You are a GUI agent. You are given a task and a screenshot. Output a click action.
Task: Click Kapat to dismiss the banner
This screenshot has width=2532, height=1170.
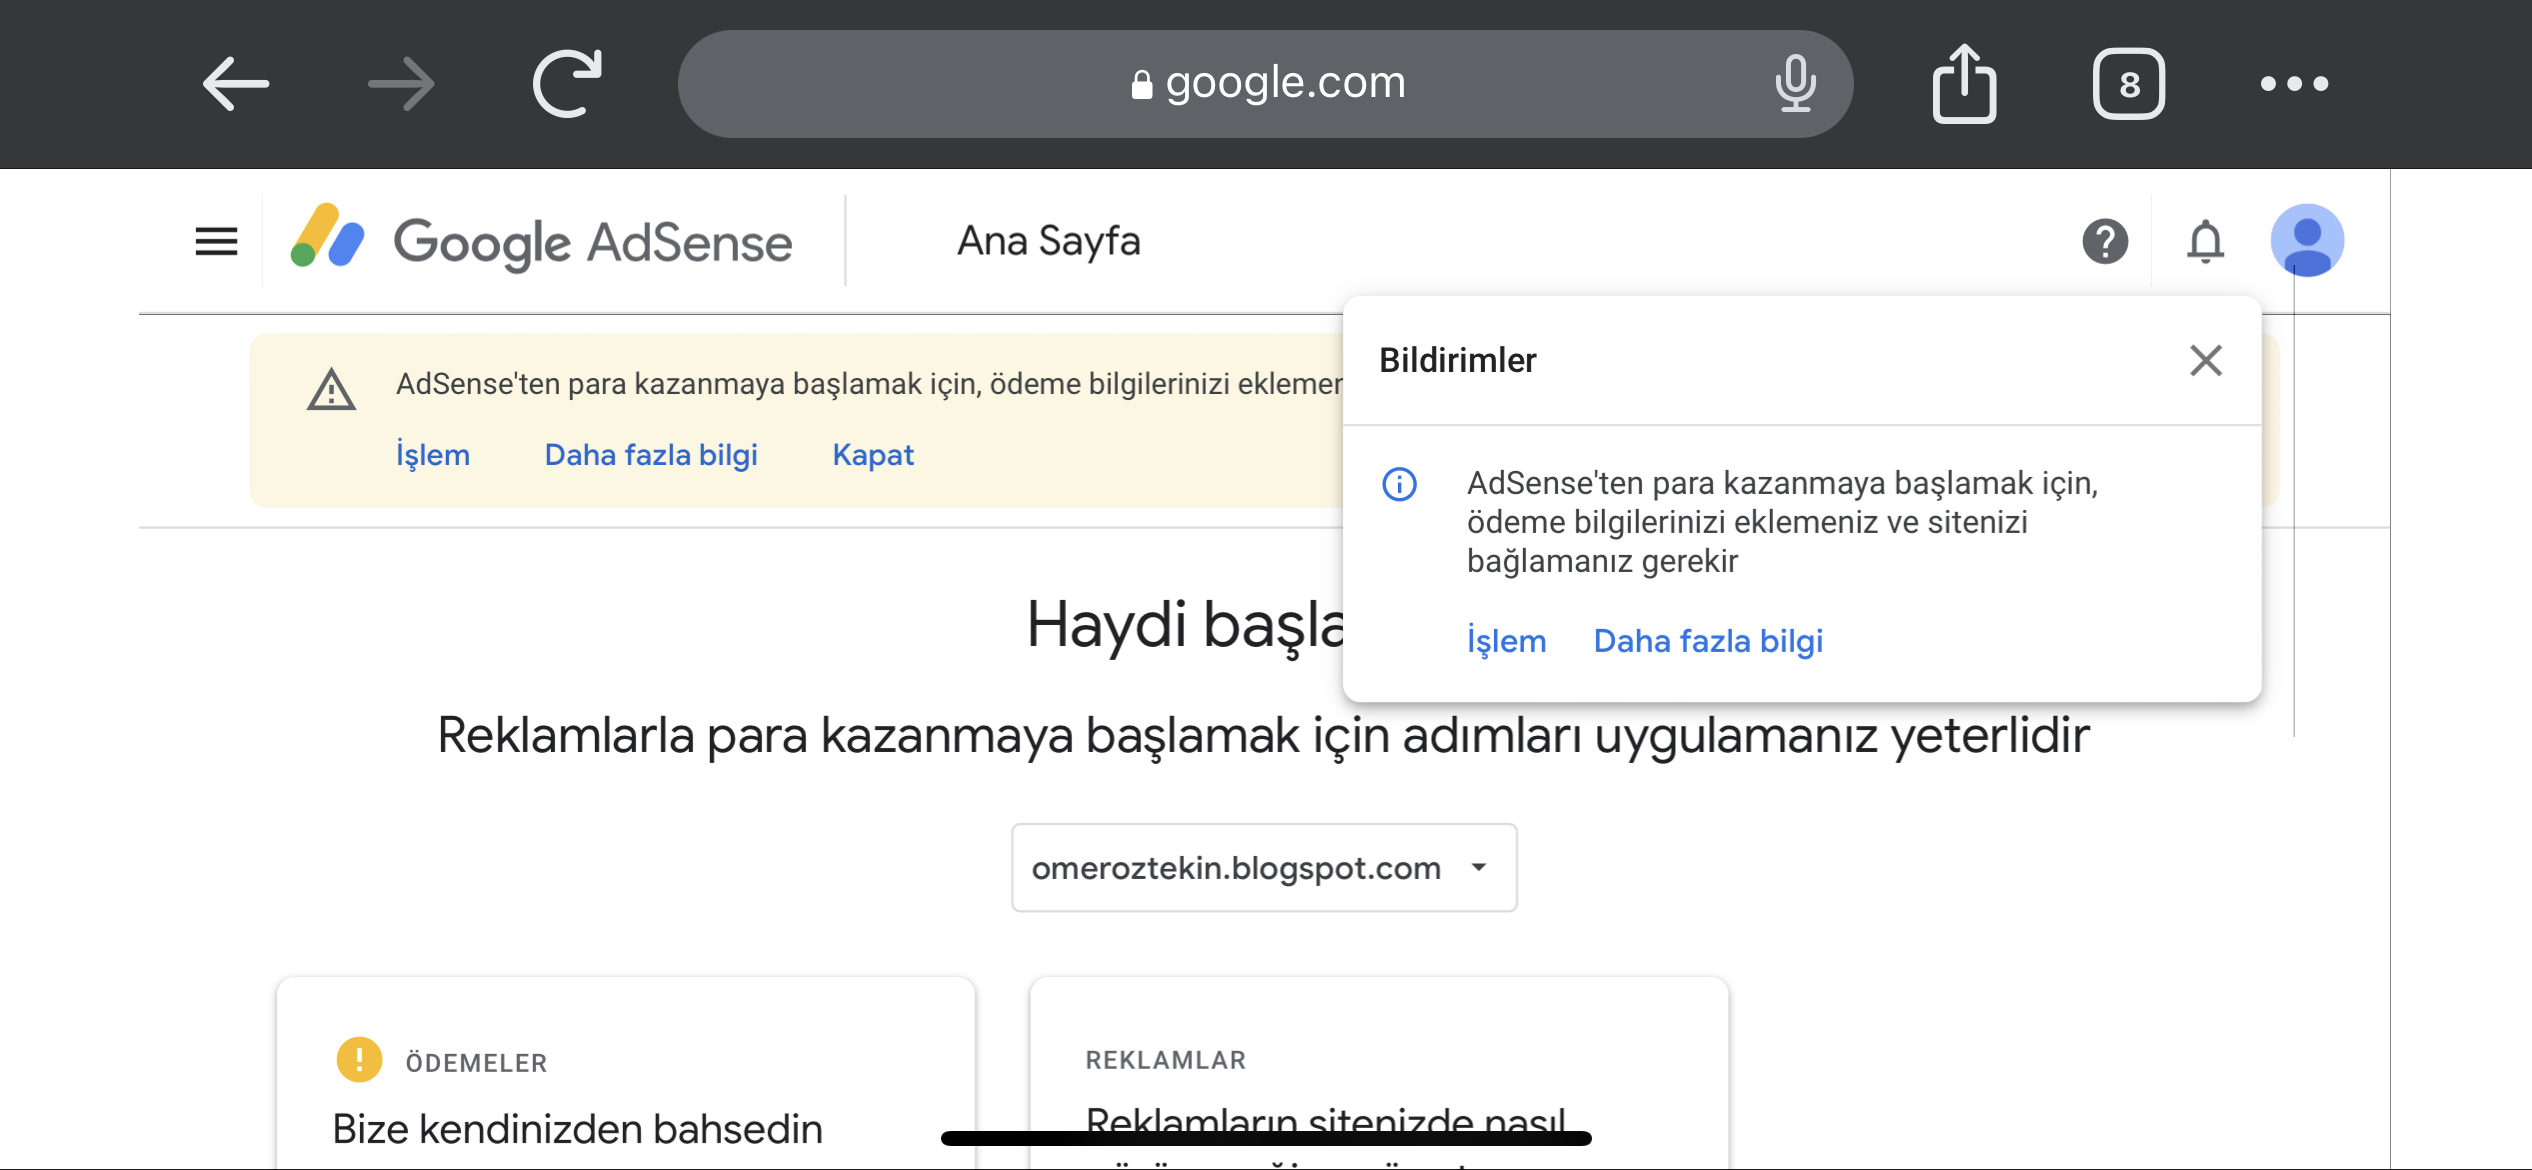point(873,455)
